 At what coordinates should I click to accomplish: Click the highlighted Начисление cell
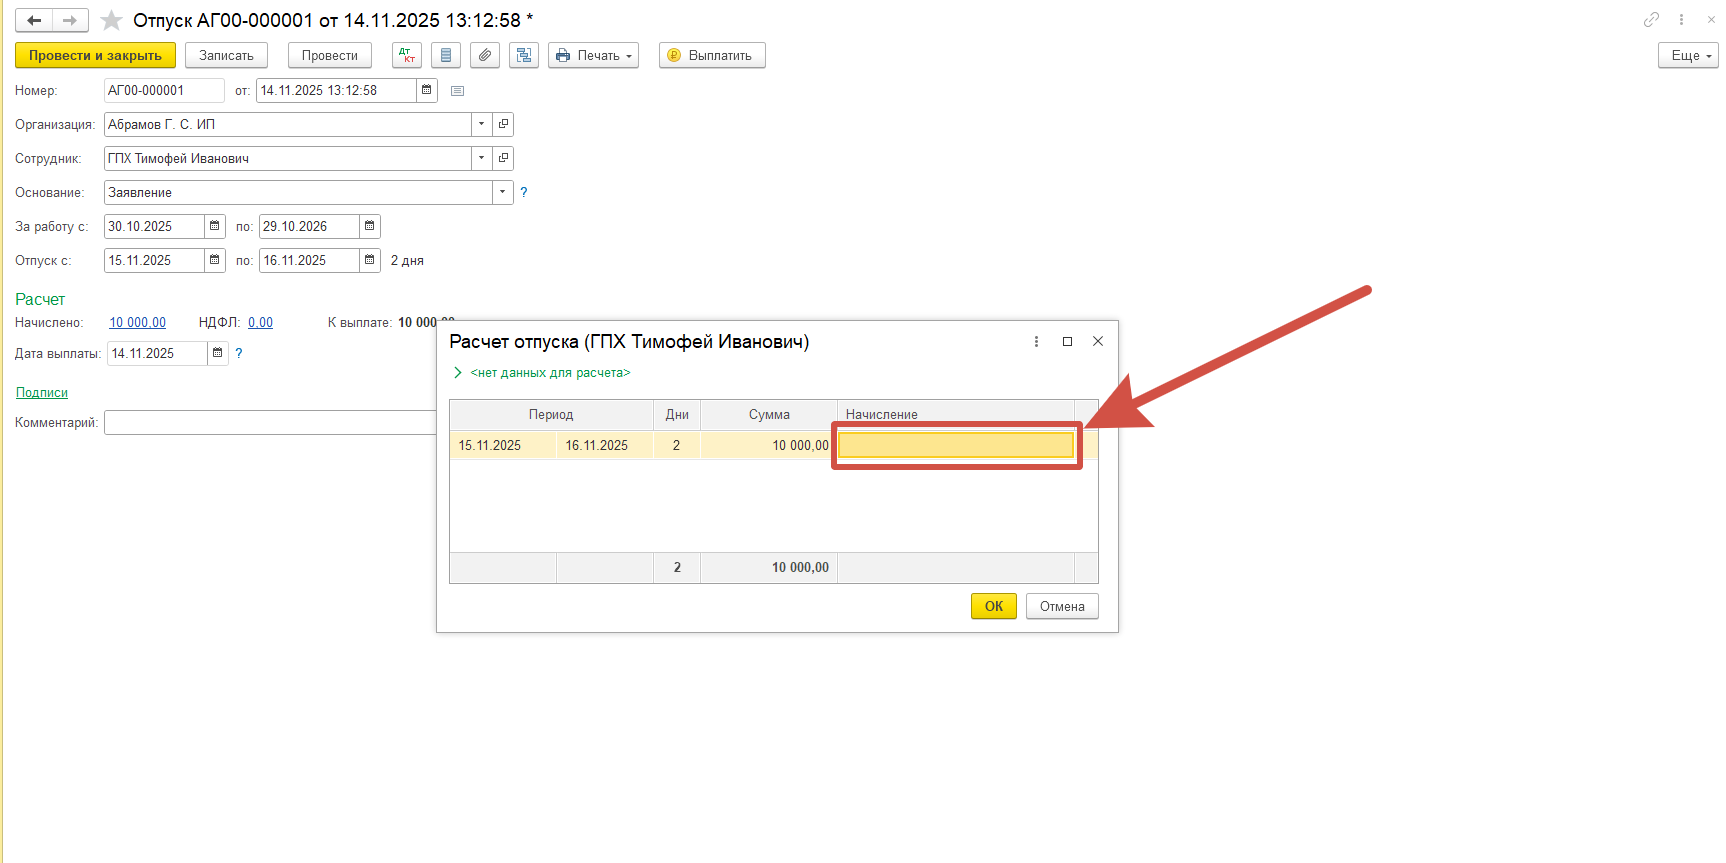955,445
